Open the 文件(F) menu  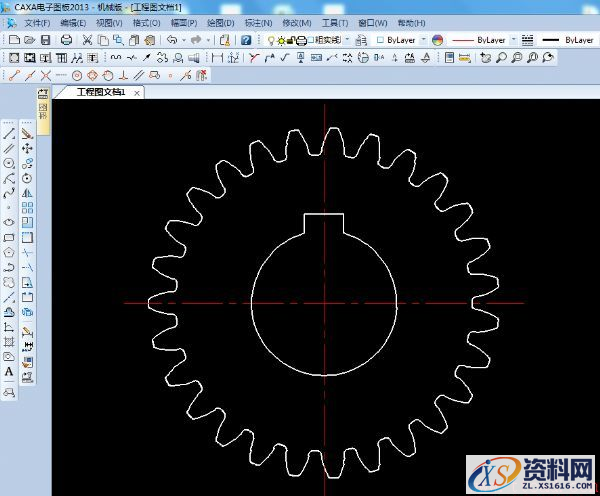coord(37,22)
